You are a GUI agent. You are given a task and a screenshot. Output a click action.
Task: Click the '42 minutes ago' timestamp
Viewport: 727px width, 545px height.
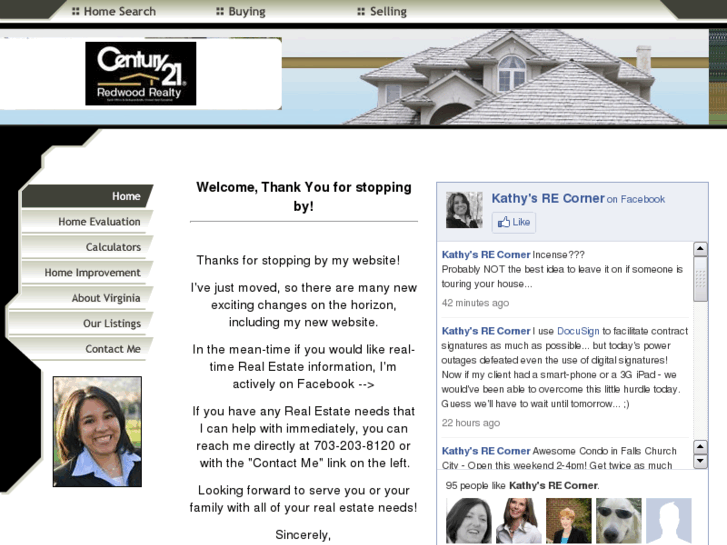pos(475,303)
